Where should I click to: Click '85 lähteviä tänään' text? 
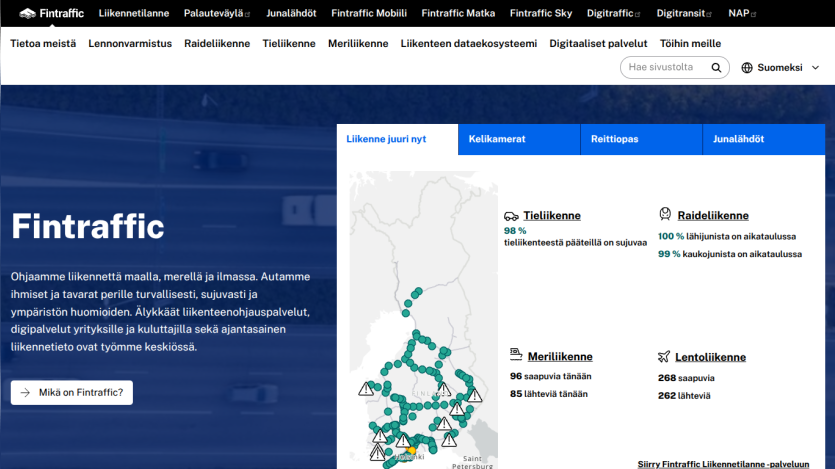tap(549, 394)
